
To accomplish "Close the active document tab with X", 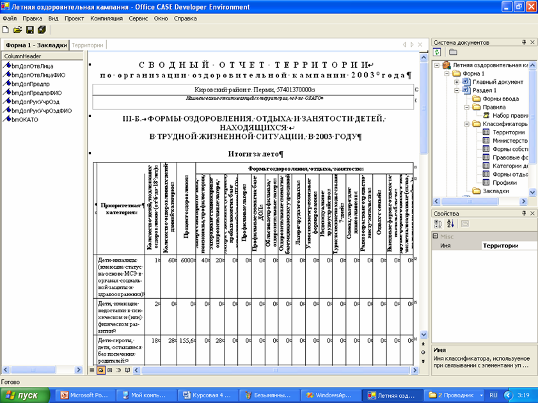I will 420,45.
